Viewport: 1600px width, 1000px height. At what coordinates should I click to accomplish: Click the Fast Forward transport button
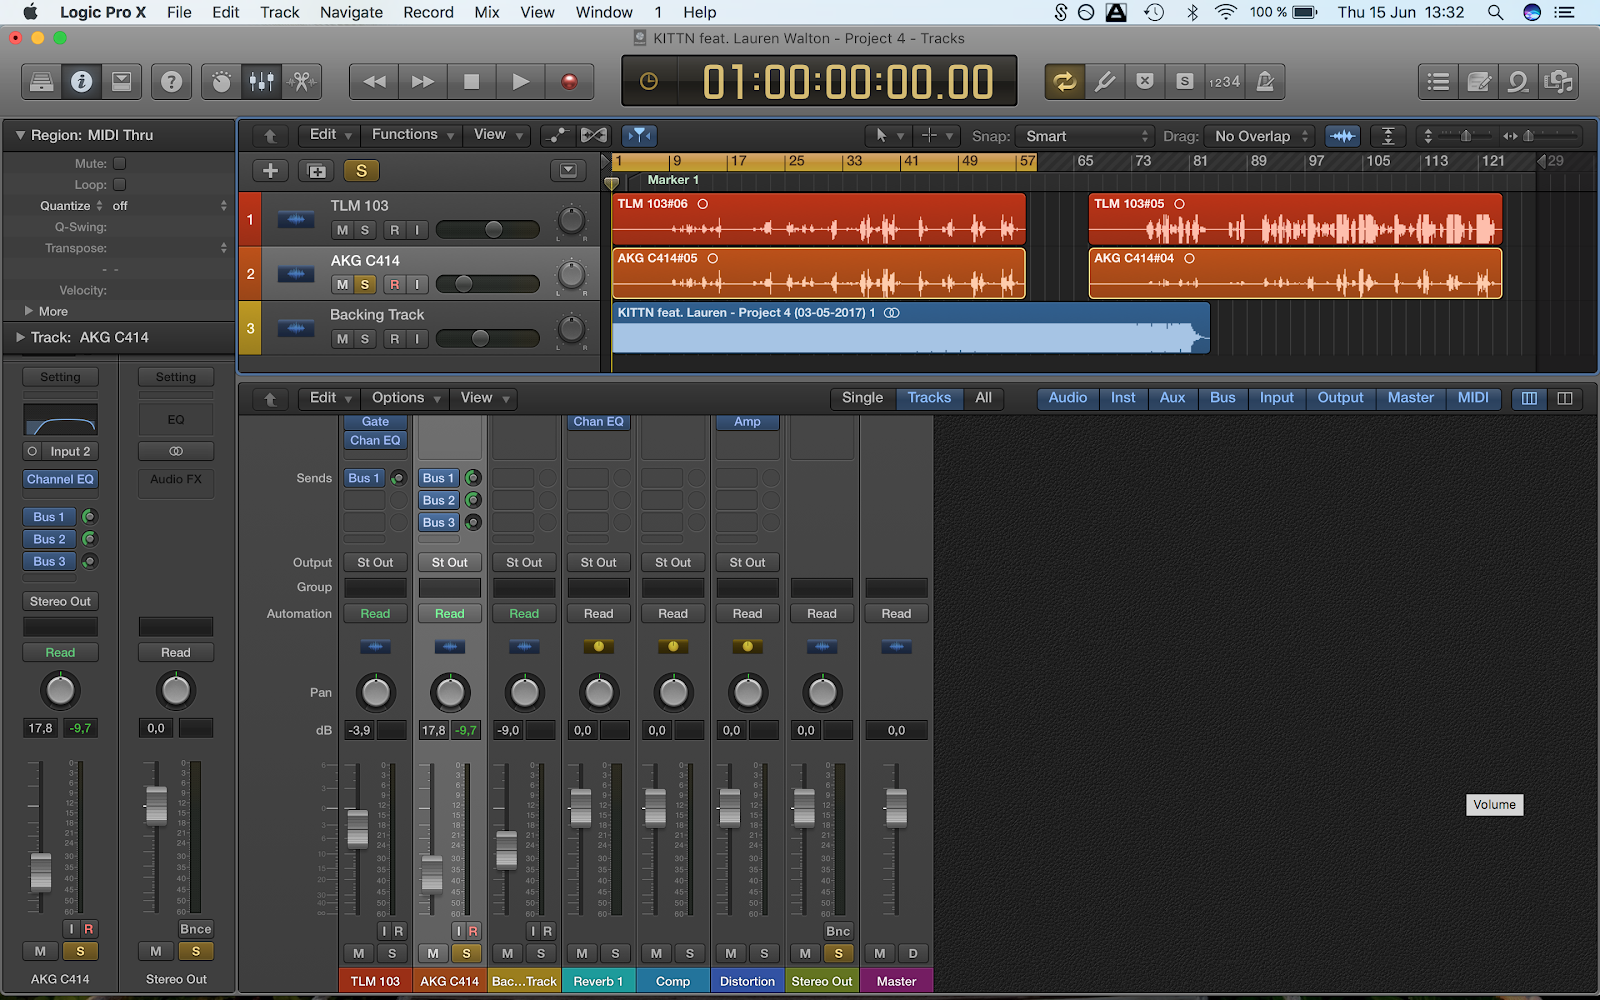click(423, 82)
